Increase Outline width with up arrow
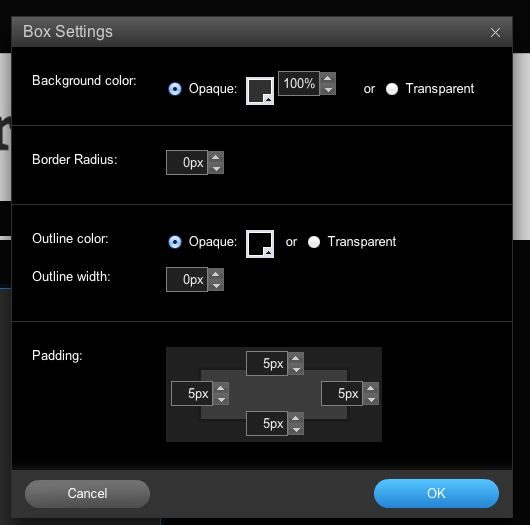Viewport: 530px width, 525px height. 216,274
